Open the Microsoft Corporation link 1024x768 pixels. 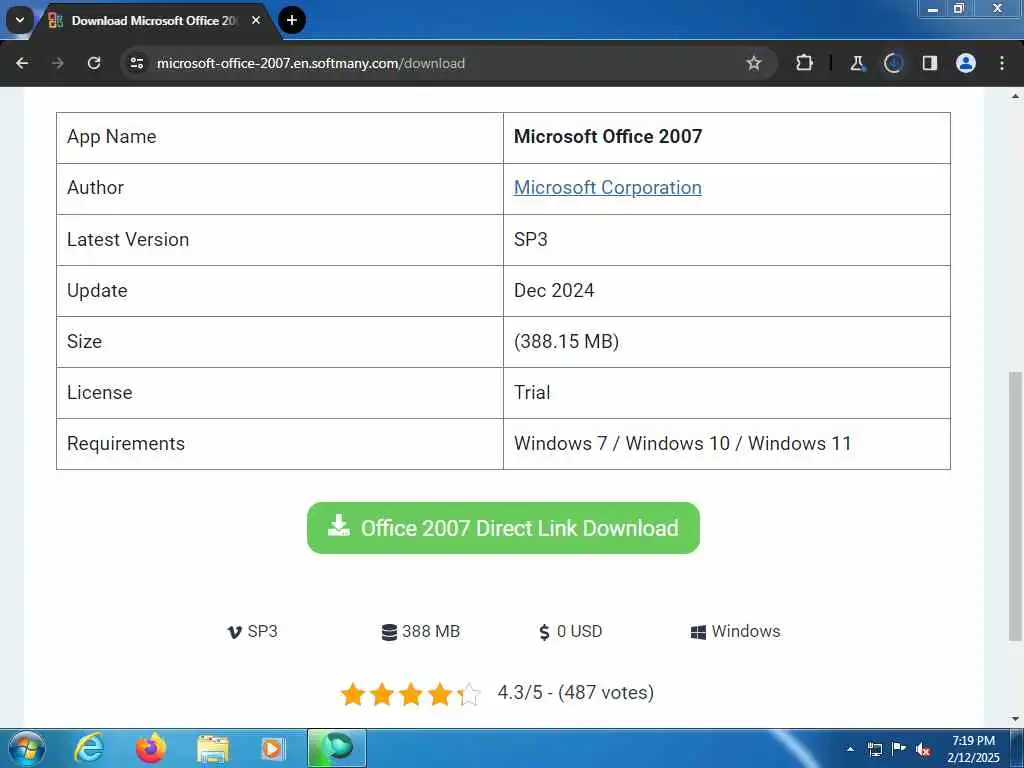[x=607, y=187]
